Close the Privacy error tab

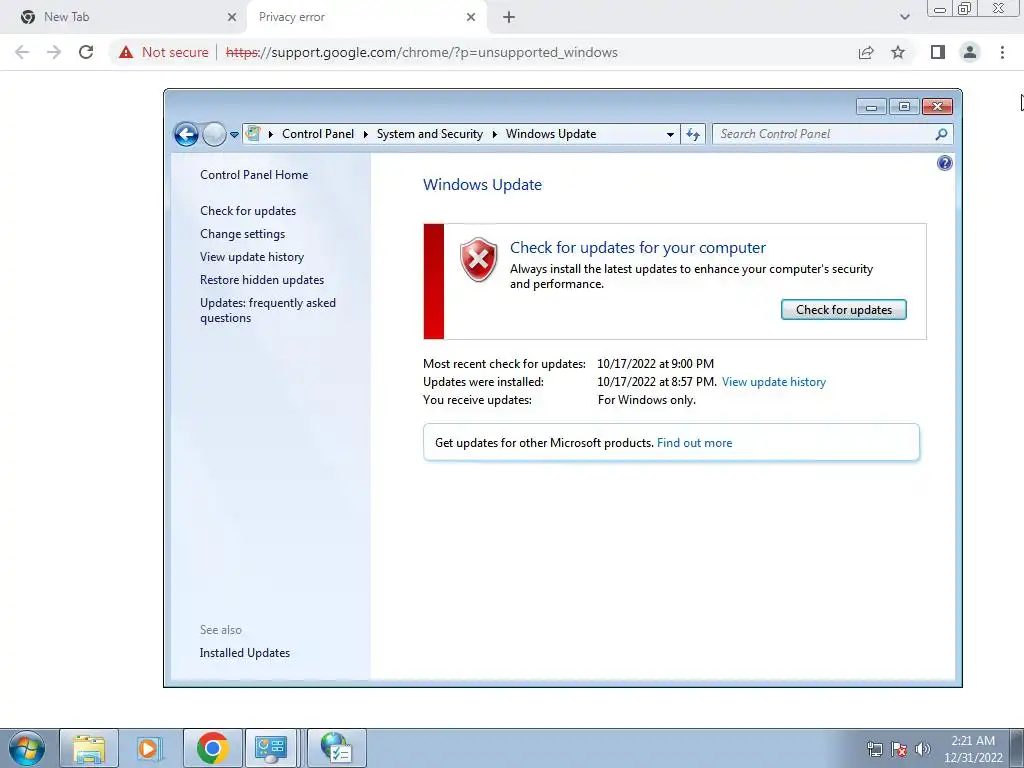[x=471, y=17]
